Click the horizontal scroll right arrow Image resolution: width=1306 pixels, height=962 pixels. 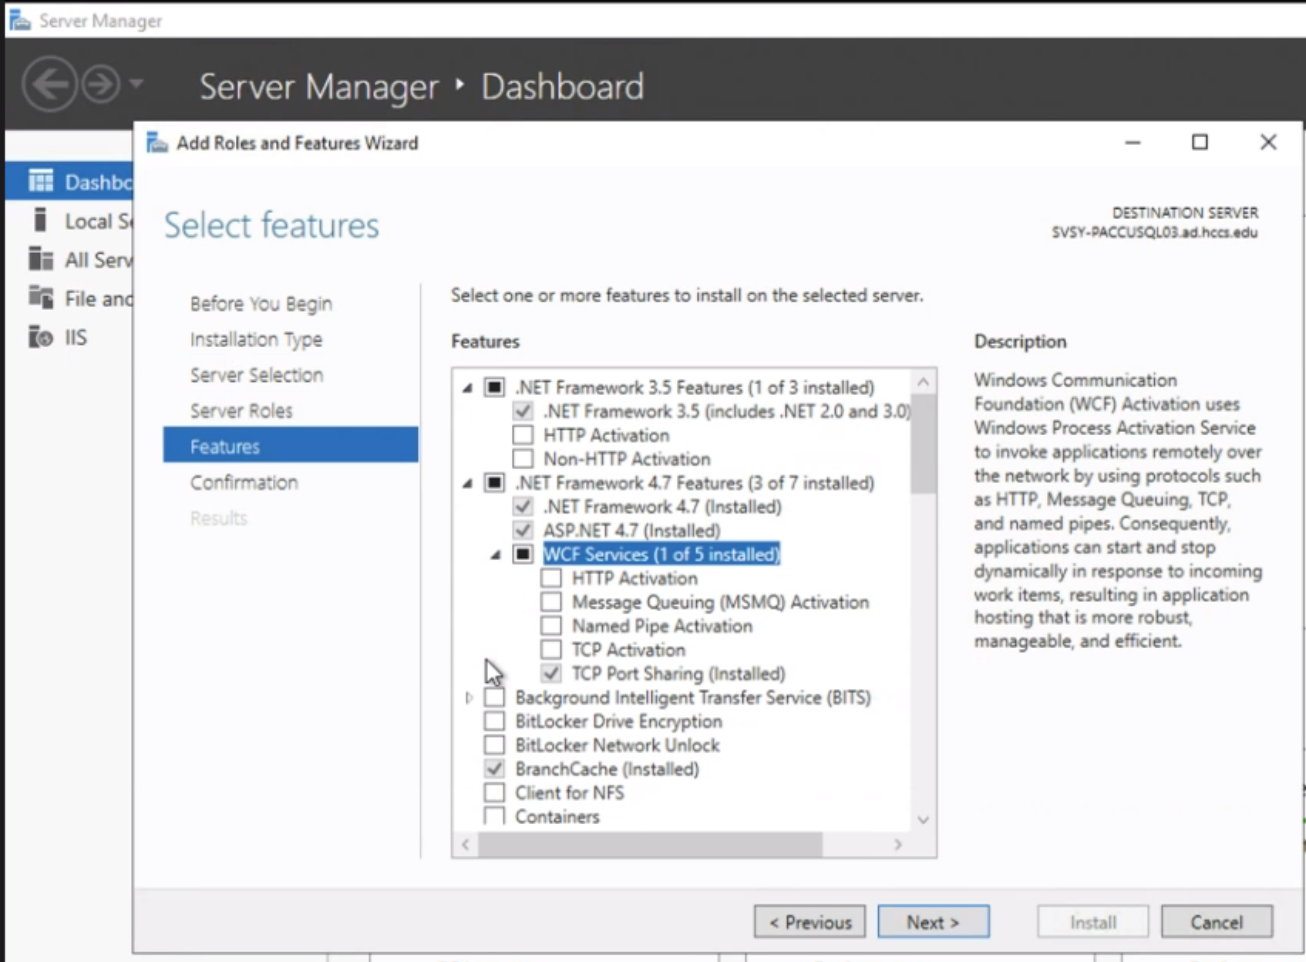(898, 845)
